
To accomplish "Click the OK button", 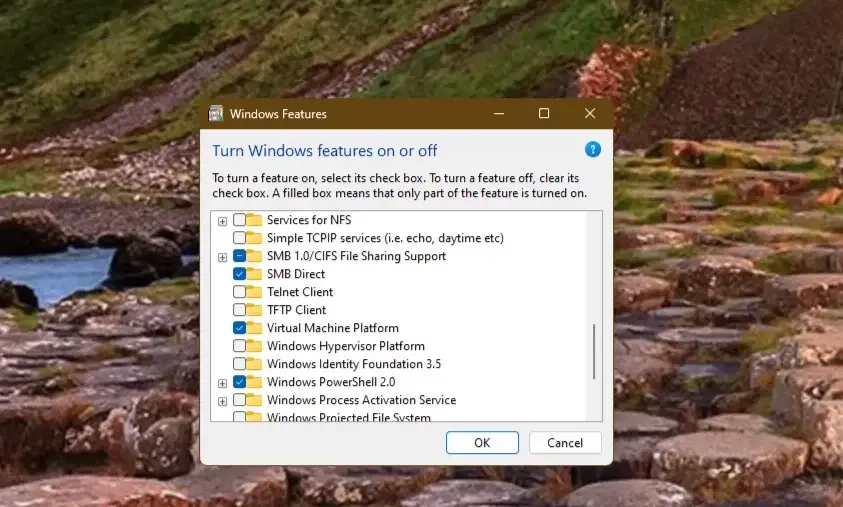I will pyautogui.click(x=482, y=442).
